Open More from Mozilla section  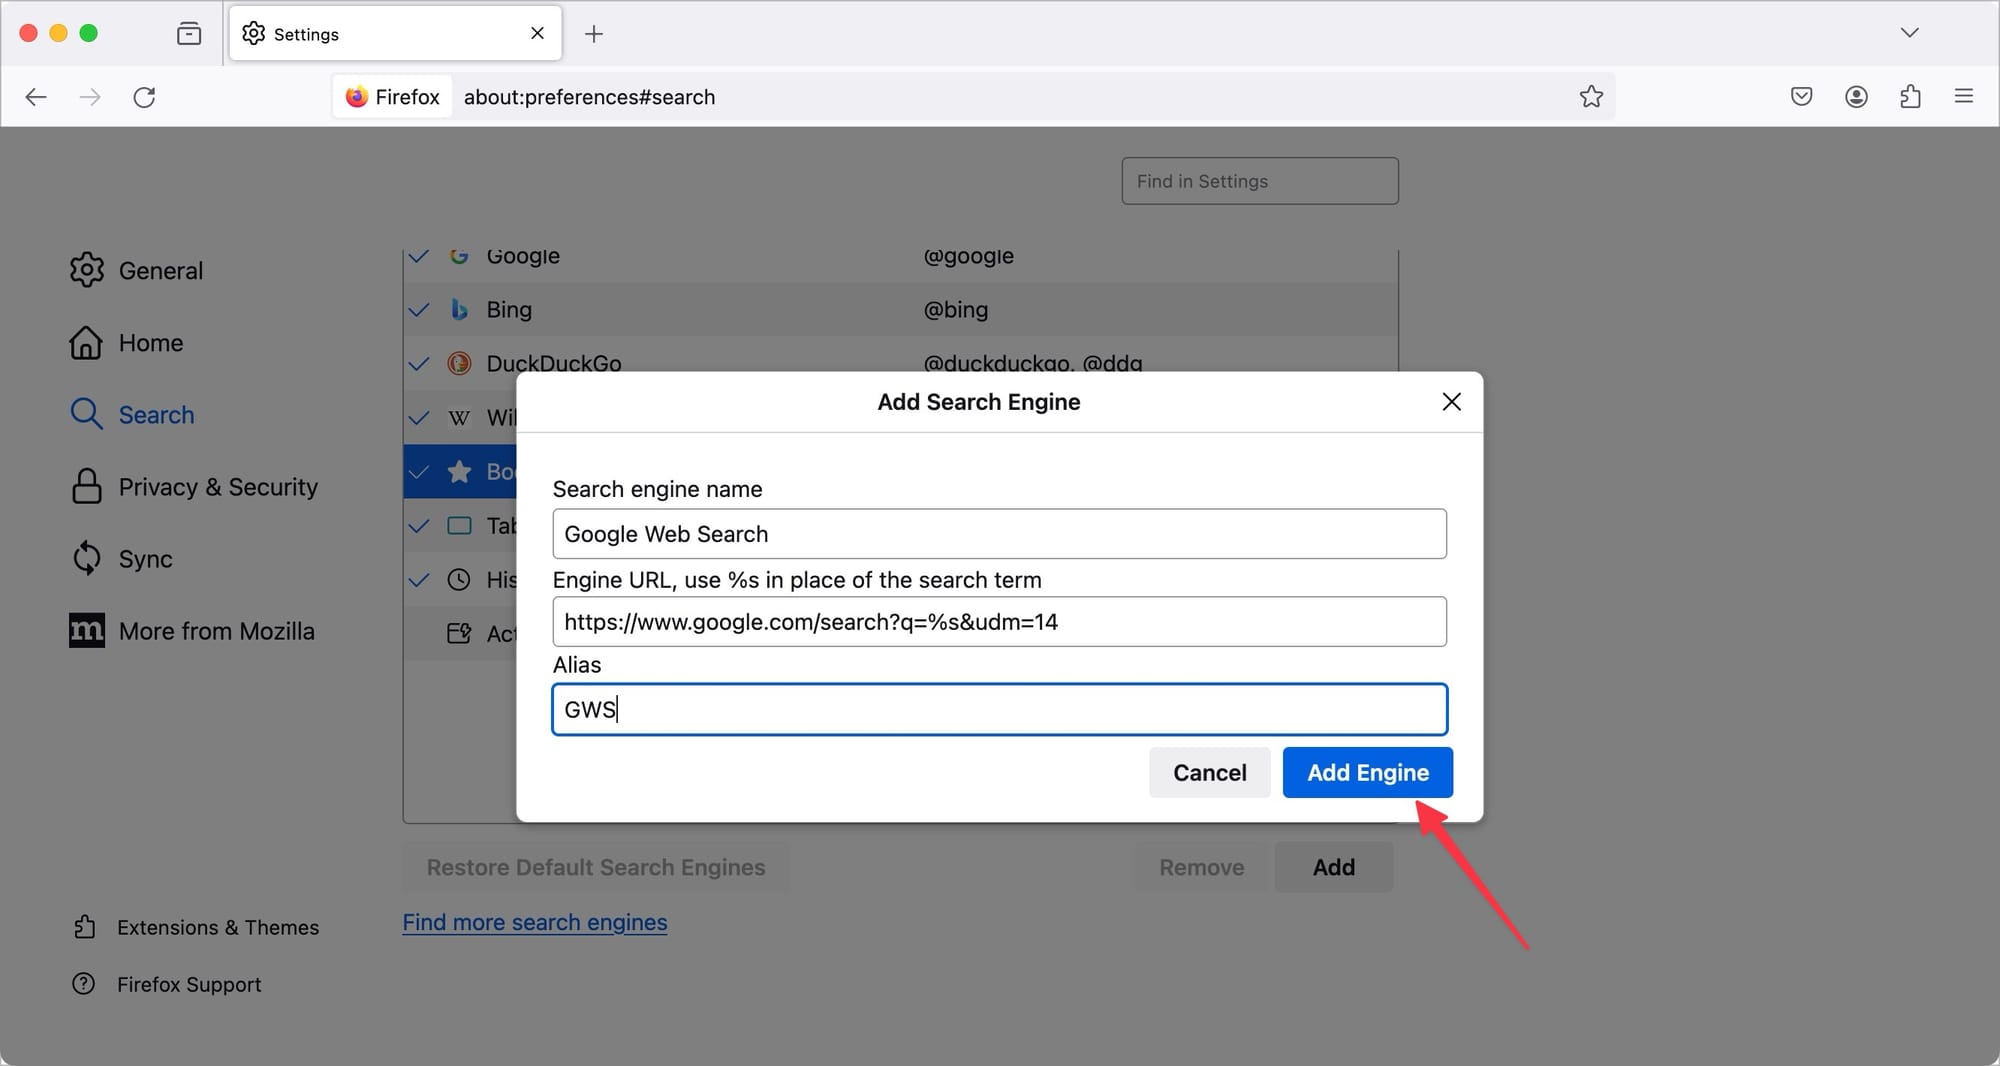click(x=192, y=631)
